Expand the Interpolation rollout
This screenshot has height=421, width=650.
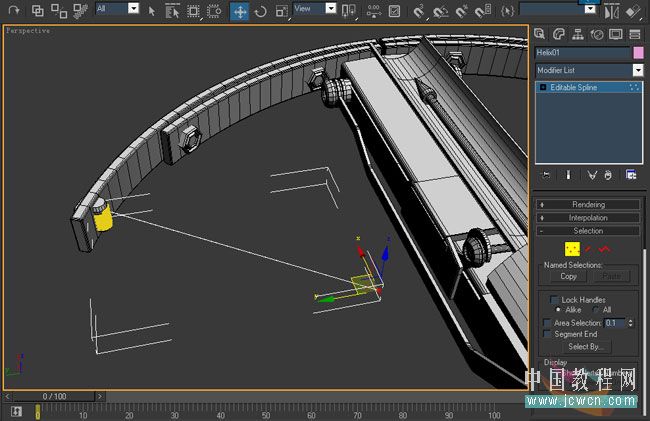[588, 218]
